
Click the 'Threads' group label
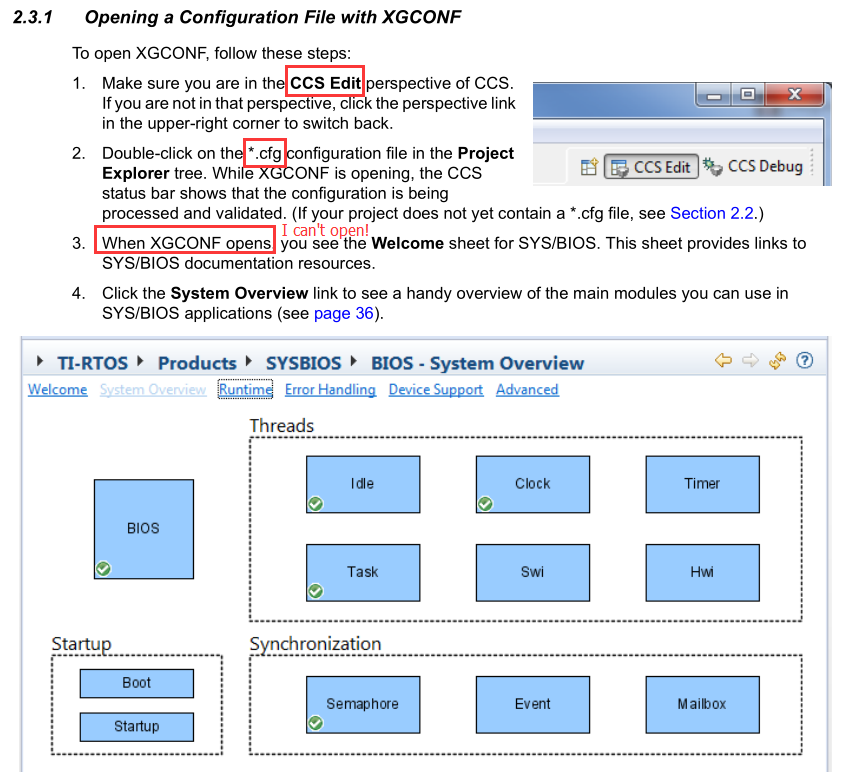(x=282, y=426)
